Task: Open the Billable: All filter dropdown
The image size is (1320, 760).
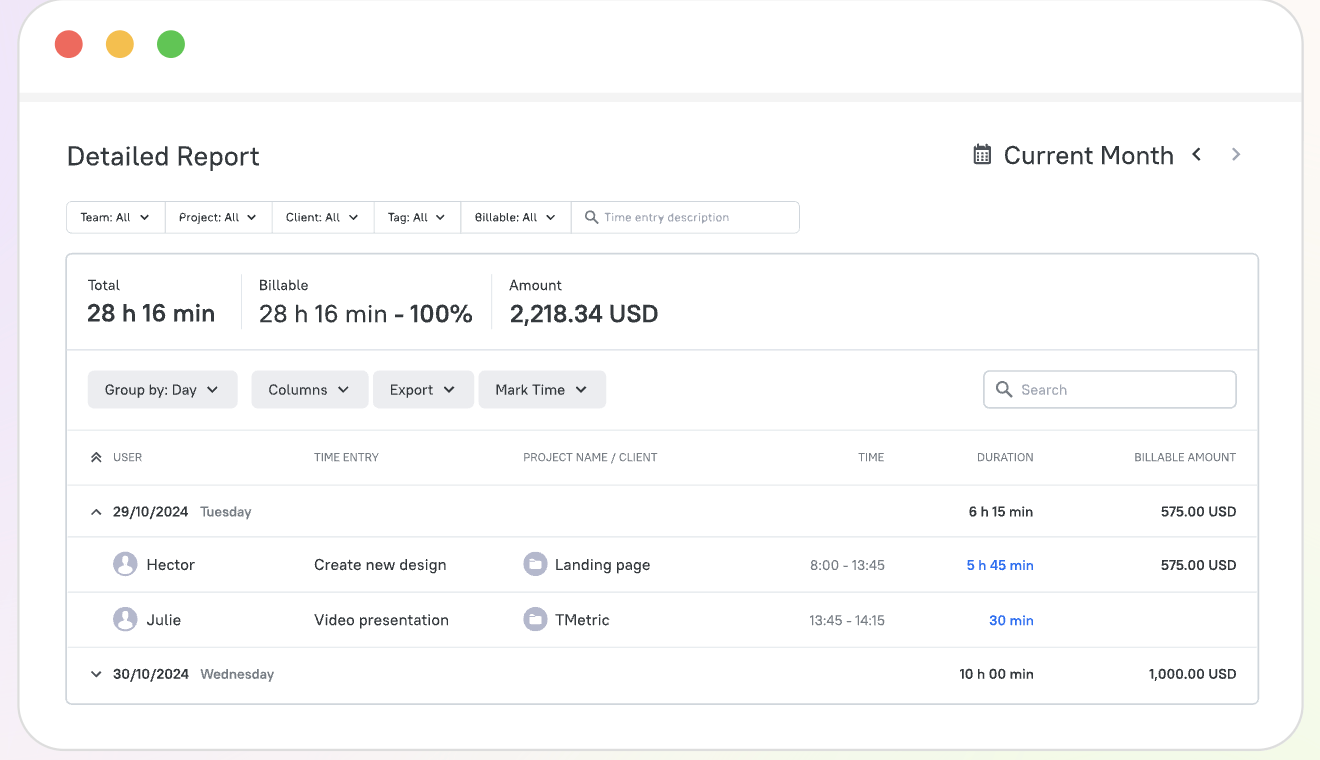Action: coord(516,217)
